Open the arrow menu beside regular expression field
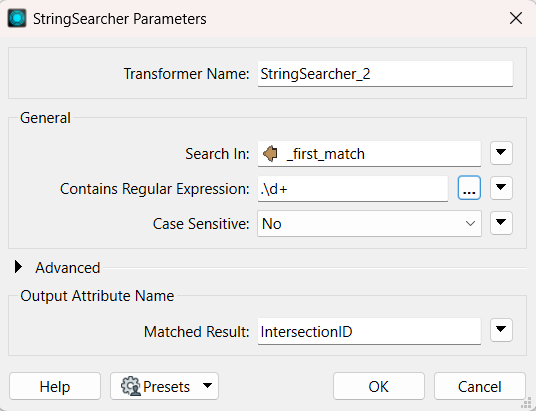The height and width of the screenshot is (411, 536). pos(501,188)
